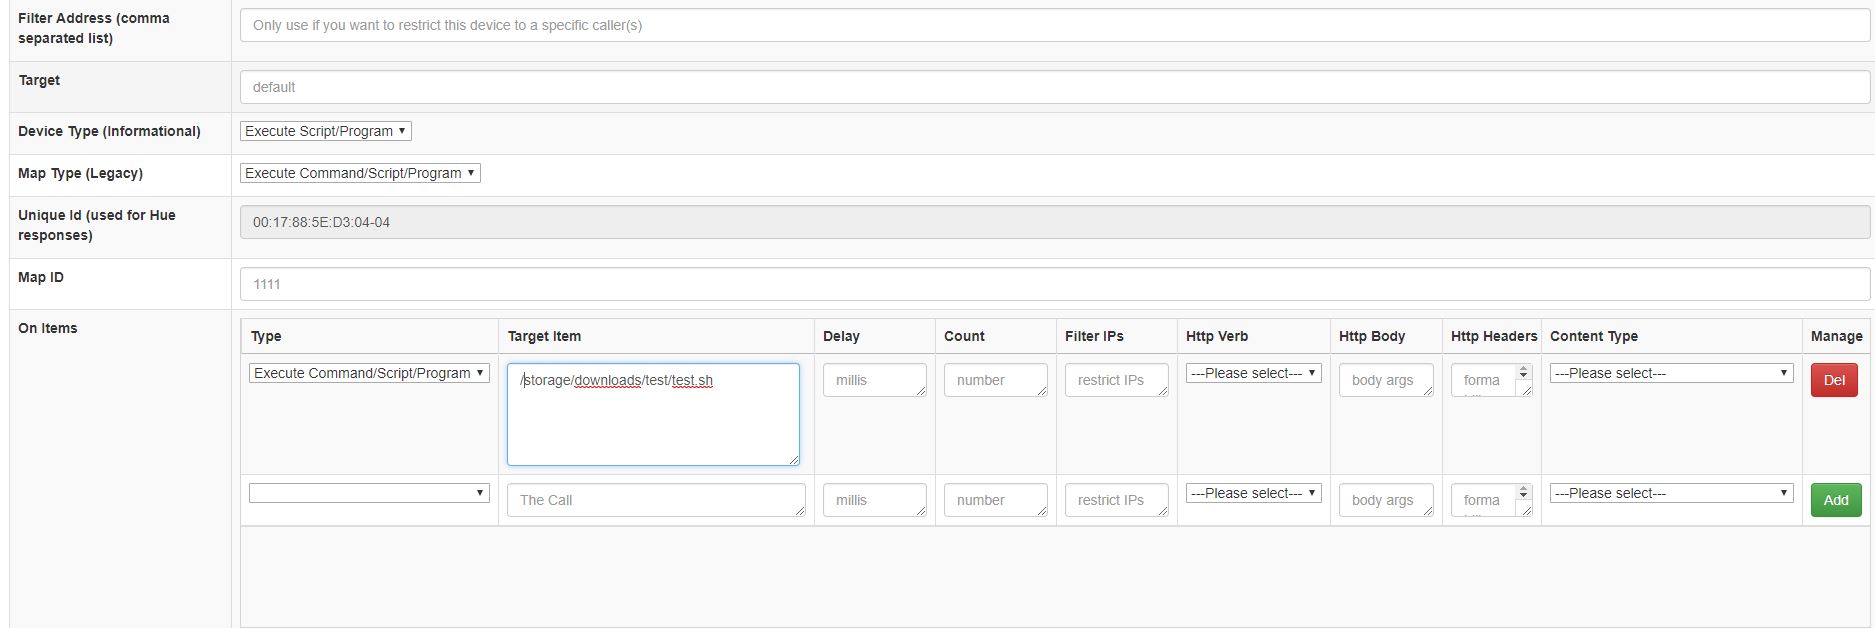Click the Target field showing default
This screenshot has width=1875, height=628.
click(x=1054, y=87)
